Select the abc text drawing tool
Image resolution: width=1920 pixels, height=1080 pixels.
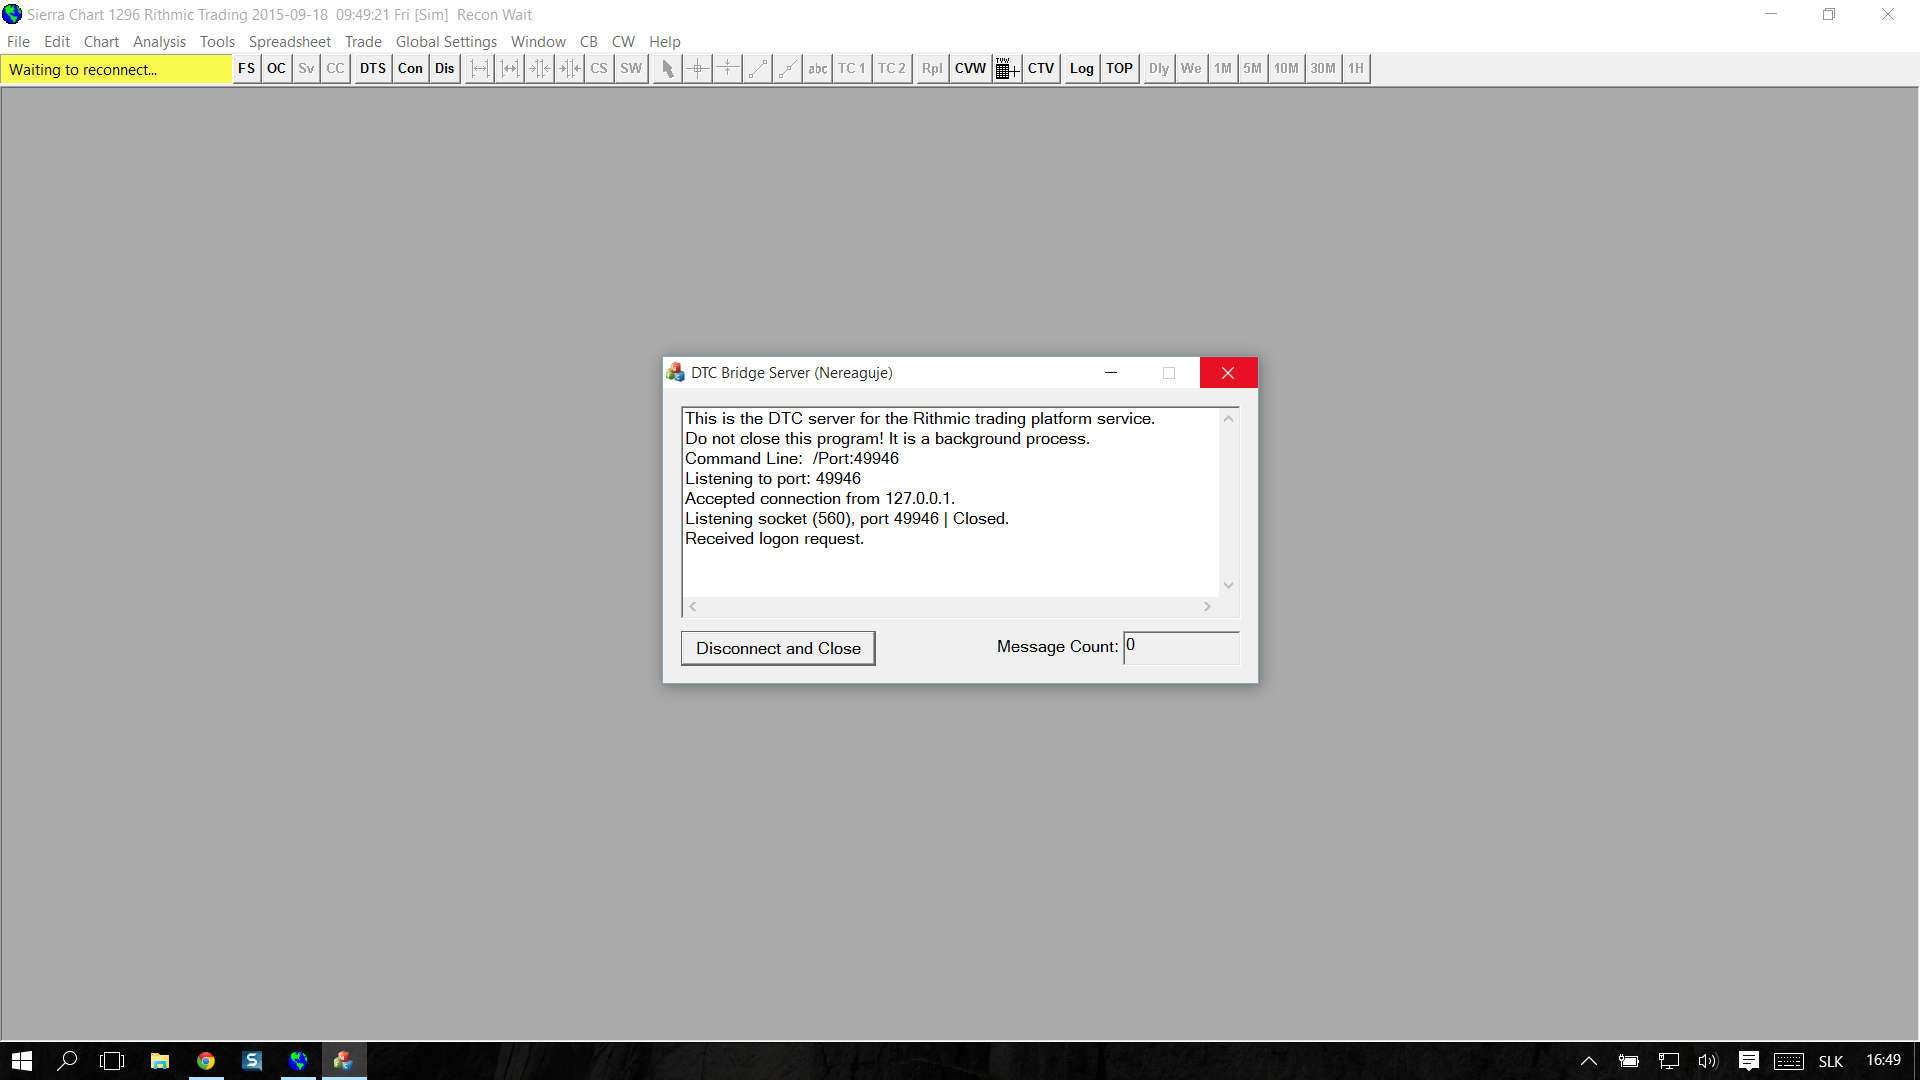point(817,69)
